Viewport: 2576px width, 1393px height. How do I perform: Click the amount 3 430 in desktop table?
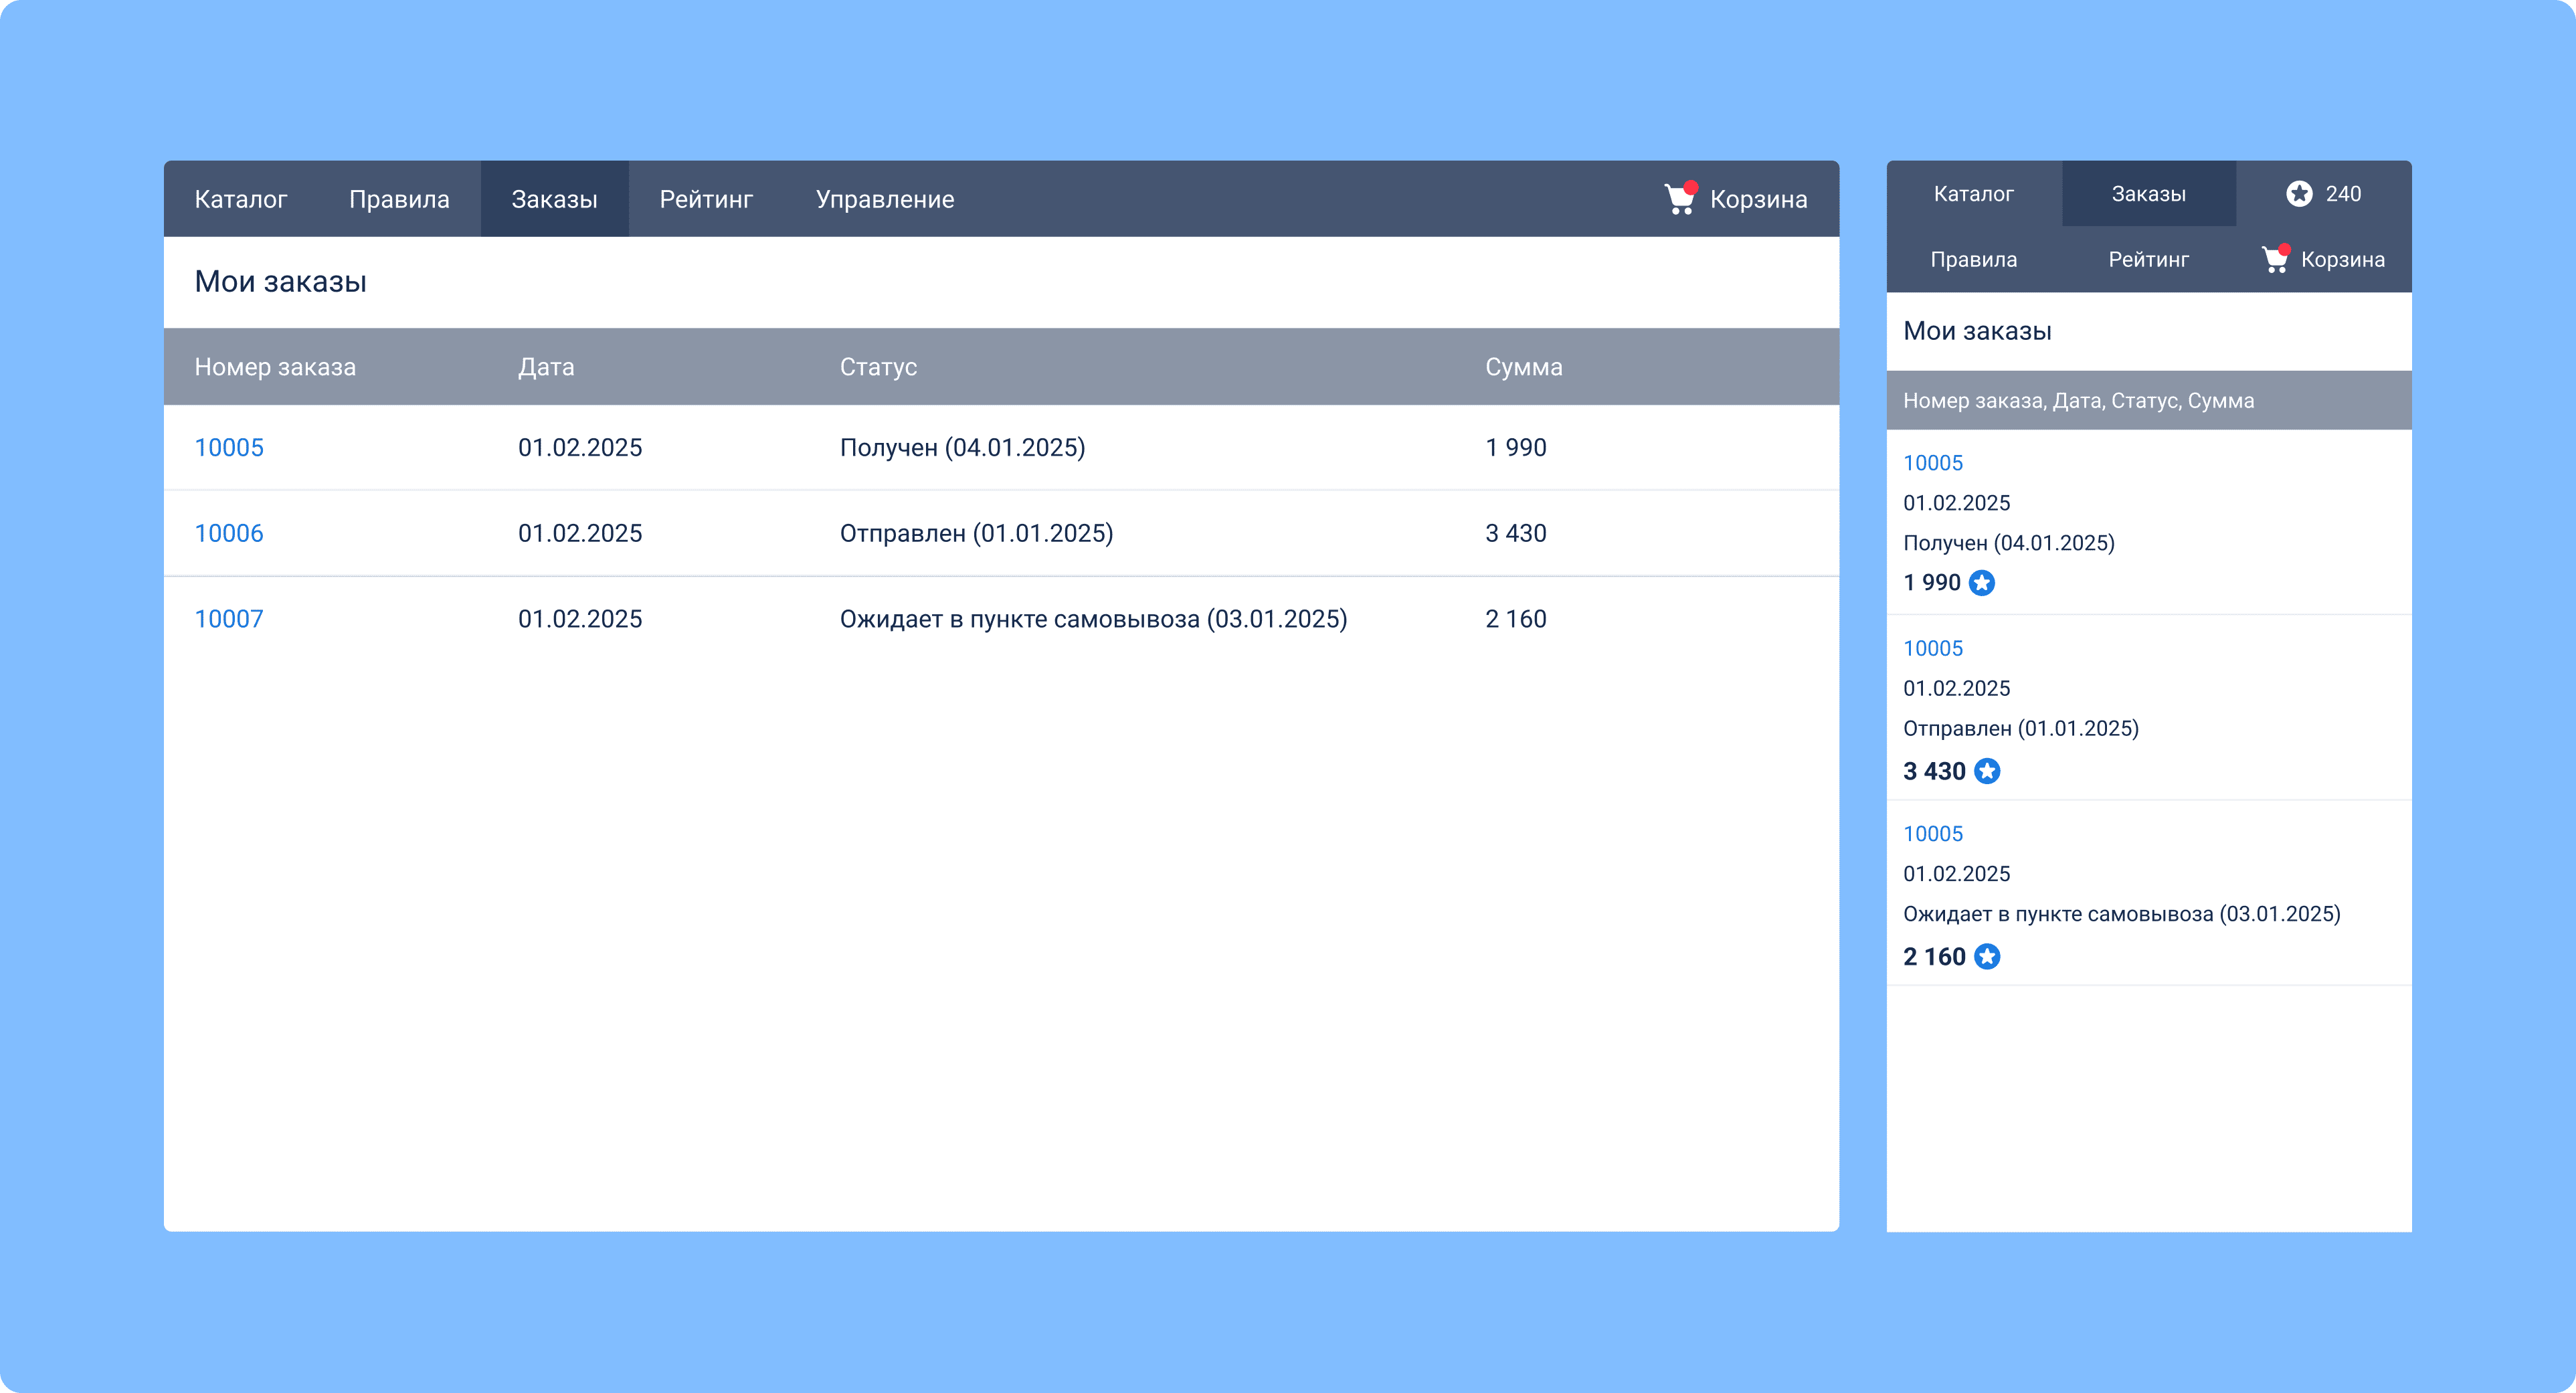[1515, 533]
